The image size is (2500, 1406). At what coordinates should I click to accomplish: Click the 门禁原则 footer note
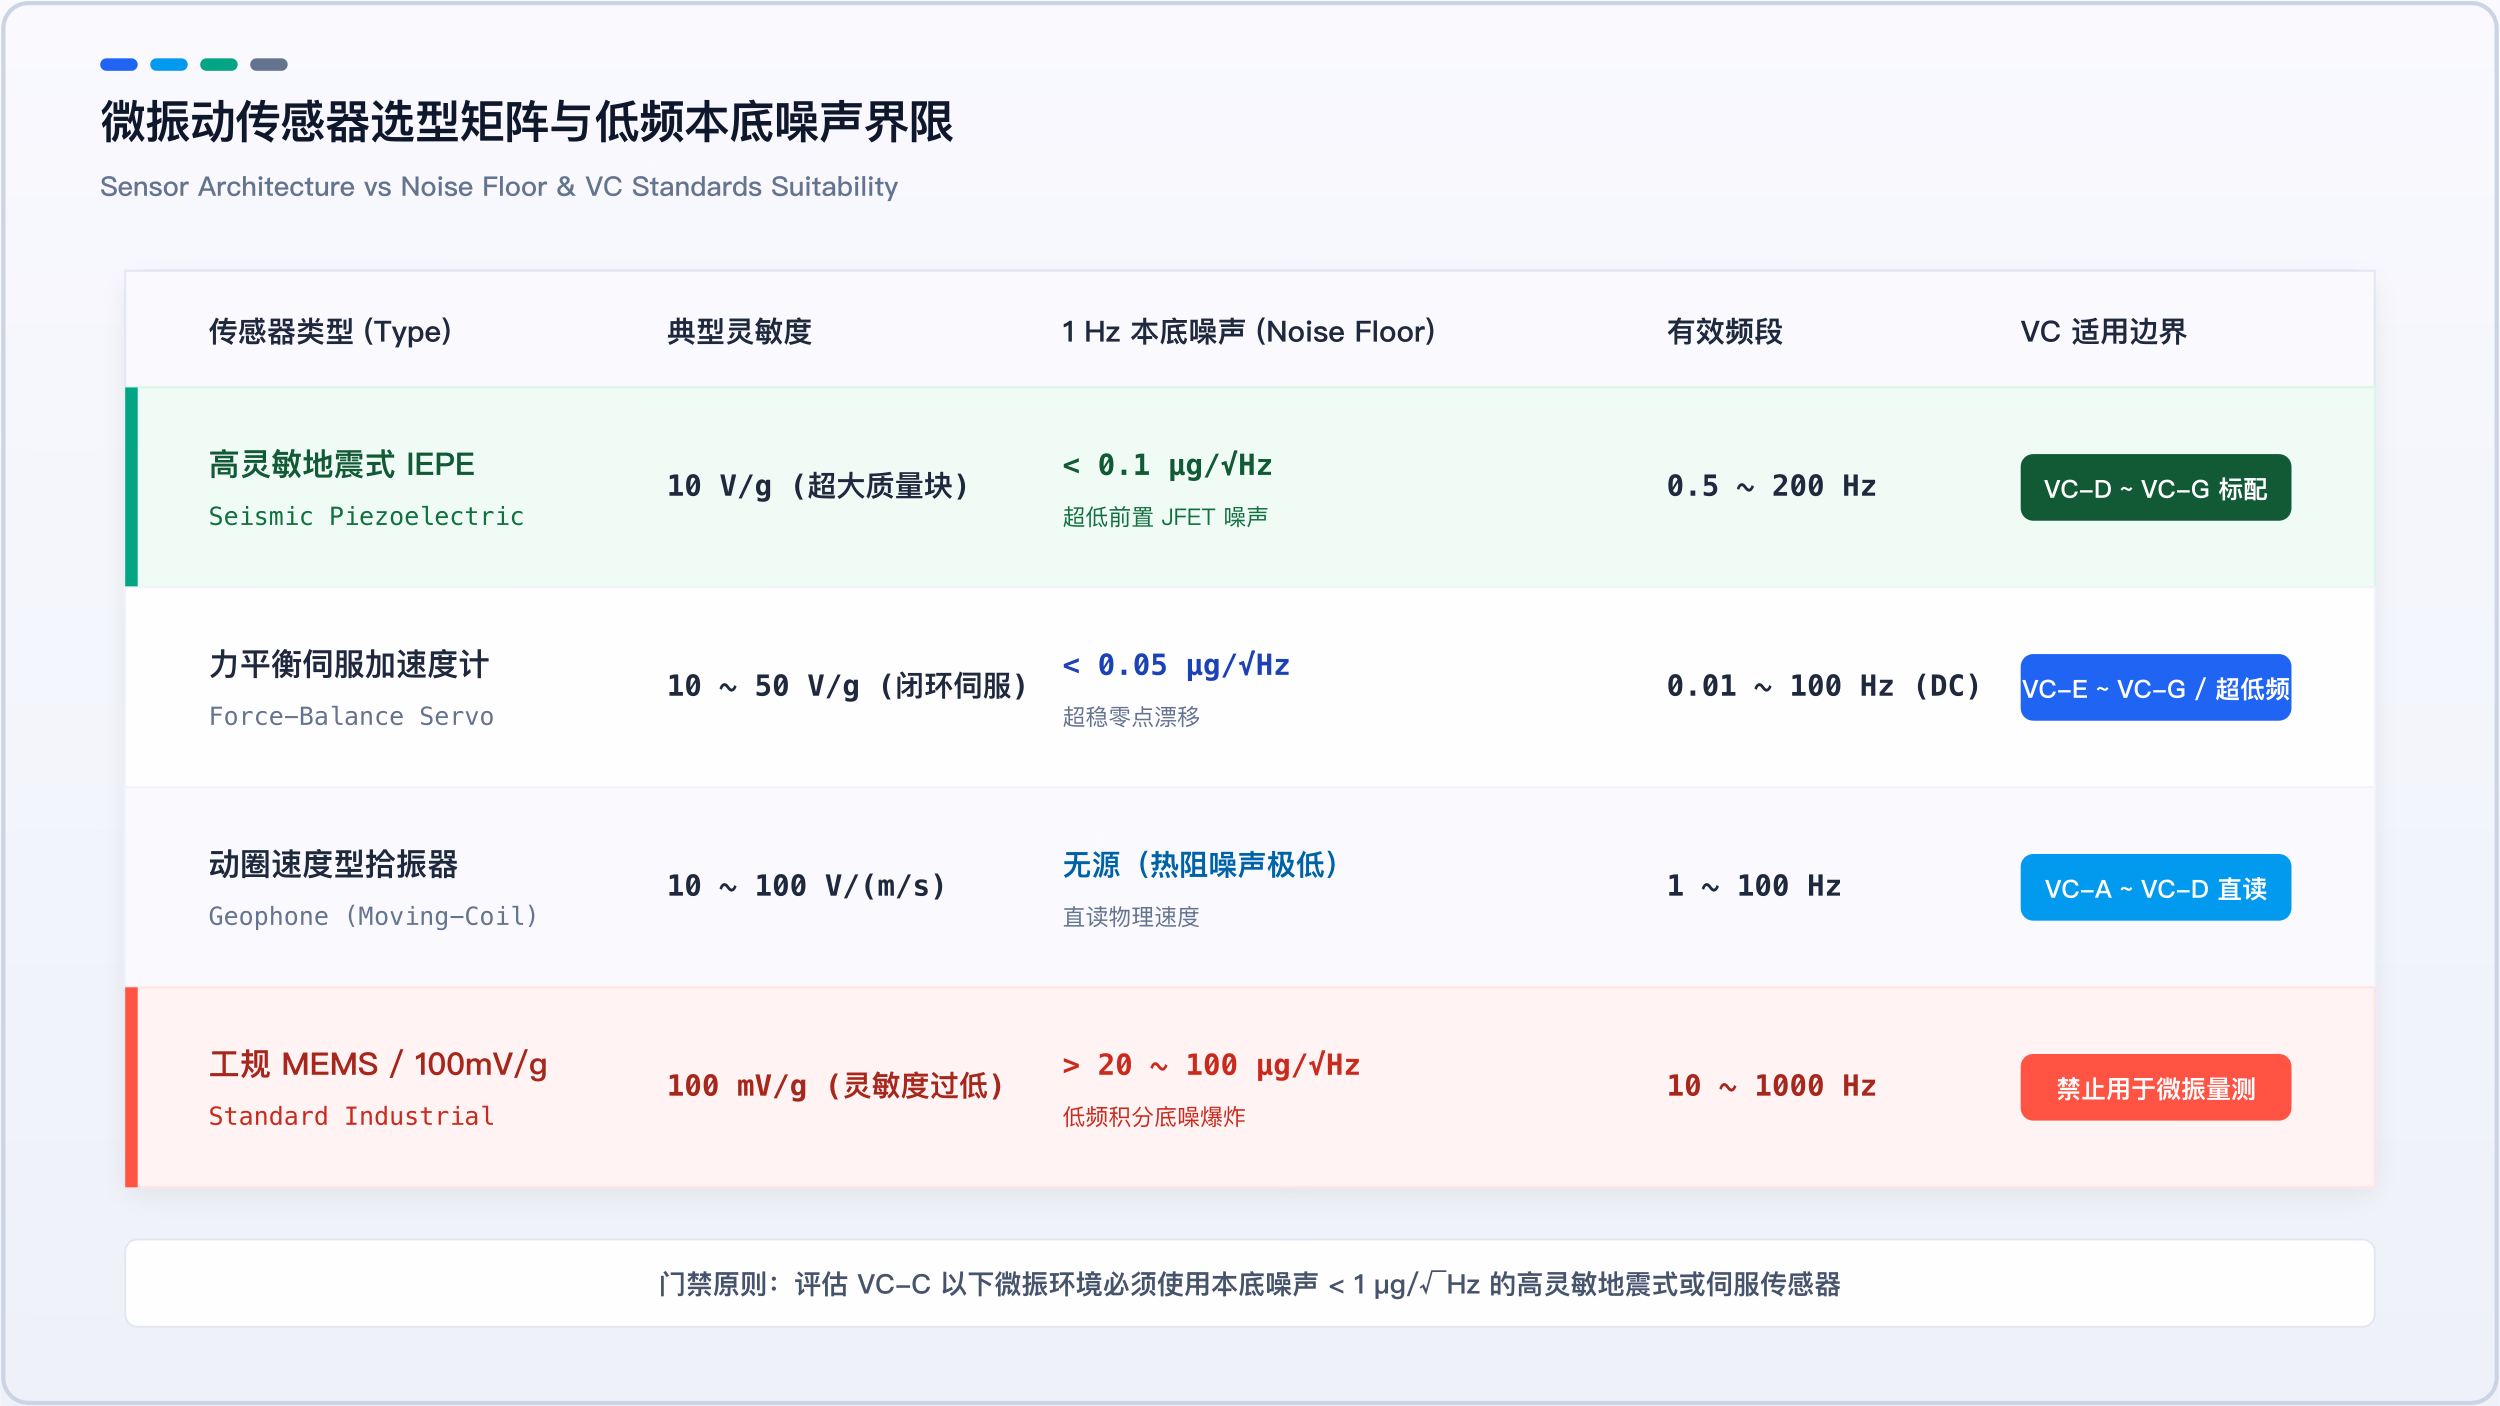point(1250,1284)
